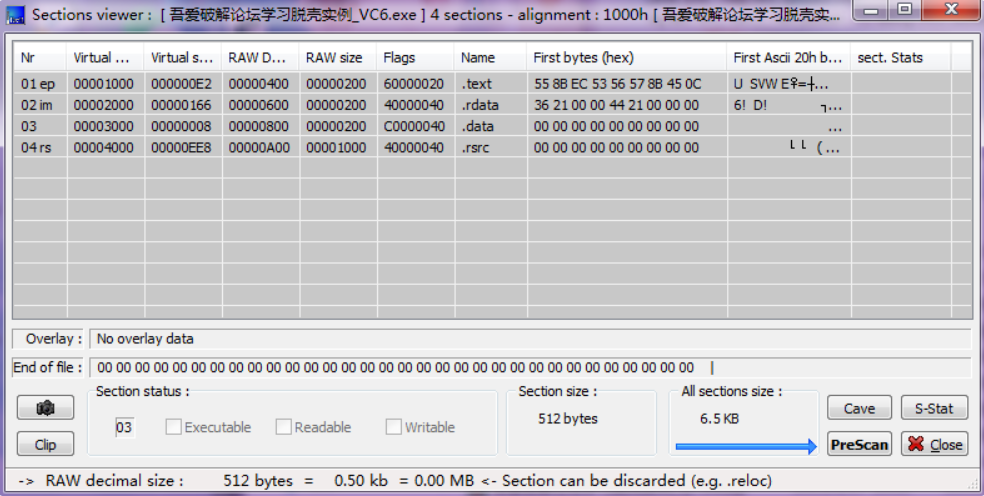
Task: Toggle the Readable checkbox
Action: tap(284, 427)
